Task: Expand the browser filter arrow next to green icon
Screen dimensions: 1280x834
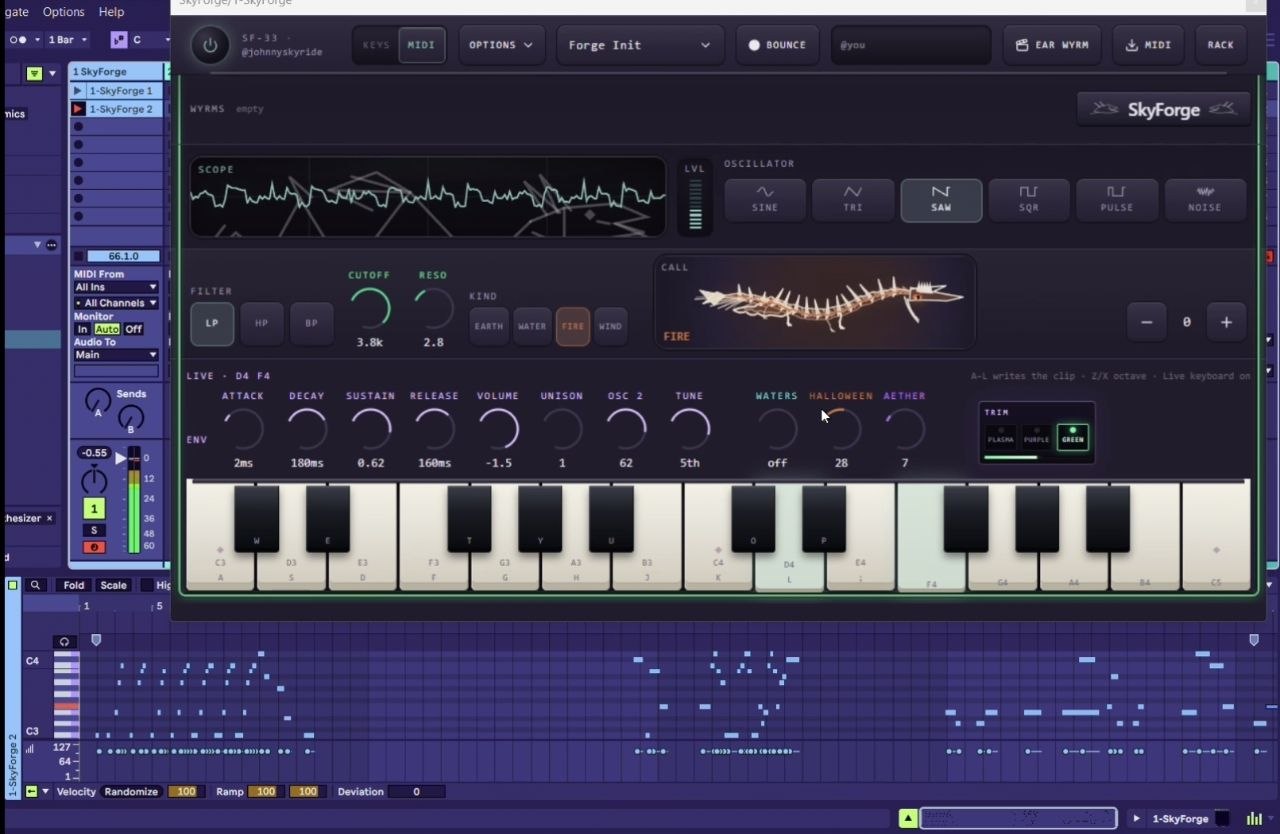Action: (51, 73)
